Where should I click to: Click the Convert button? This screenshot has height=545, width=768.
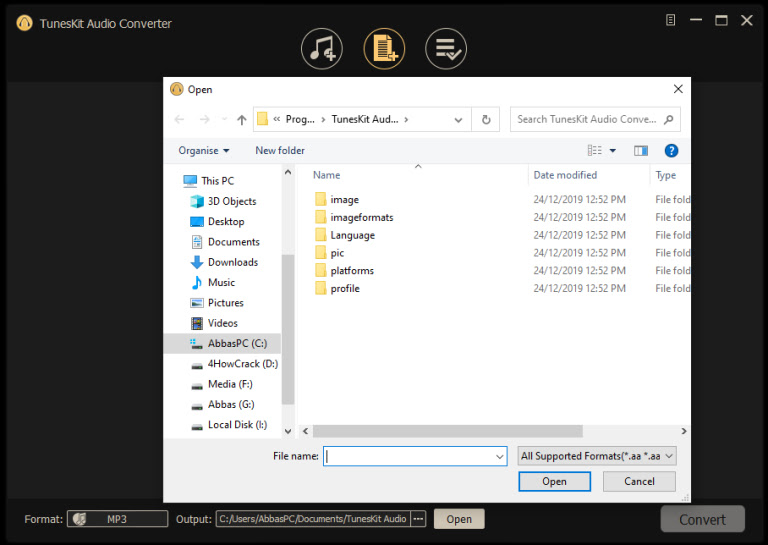(702, 519)
